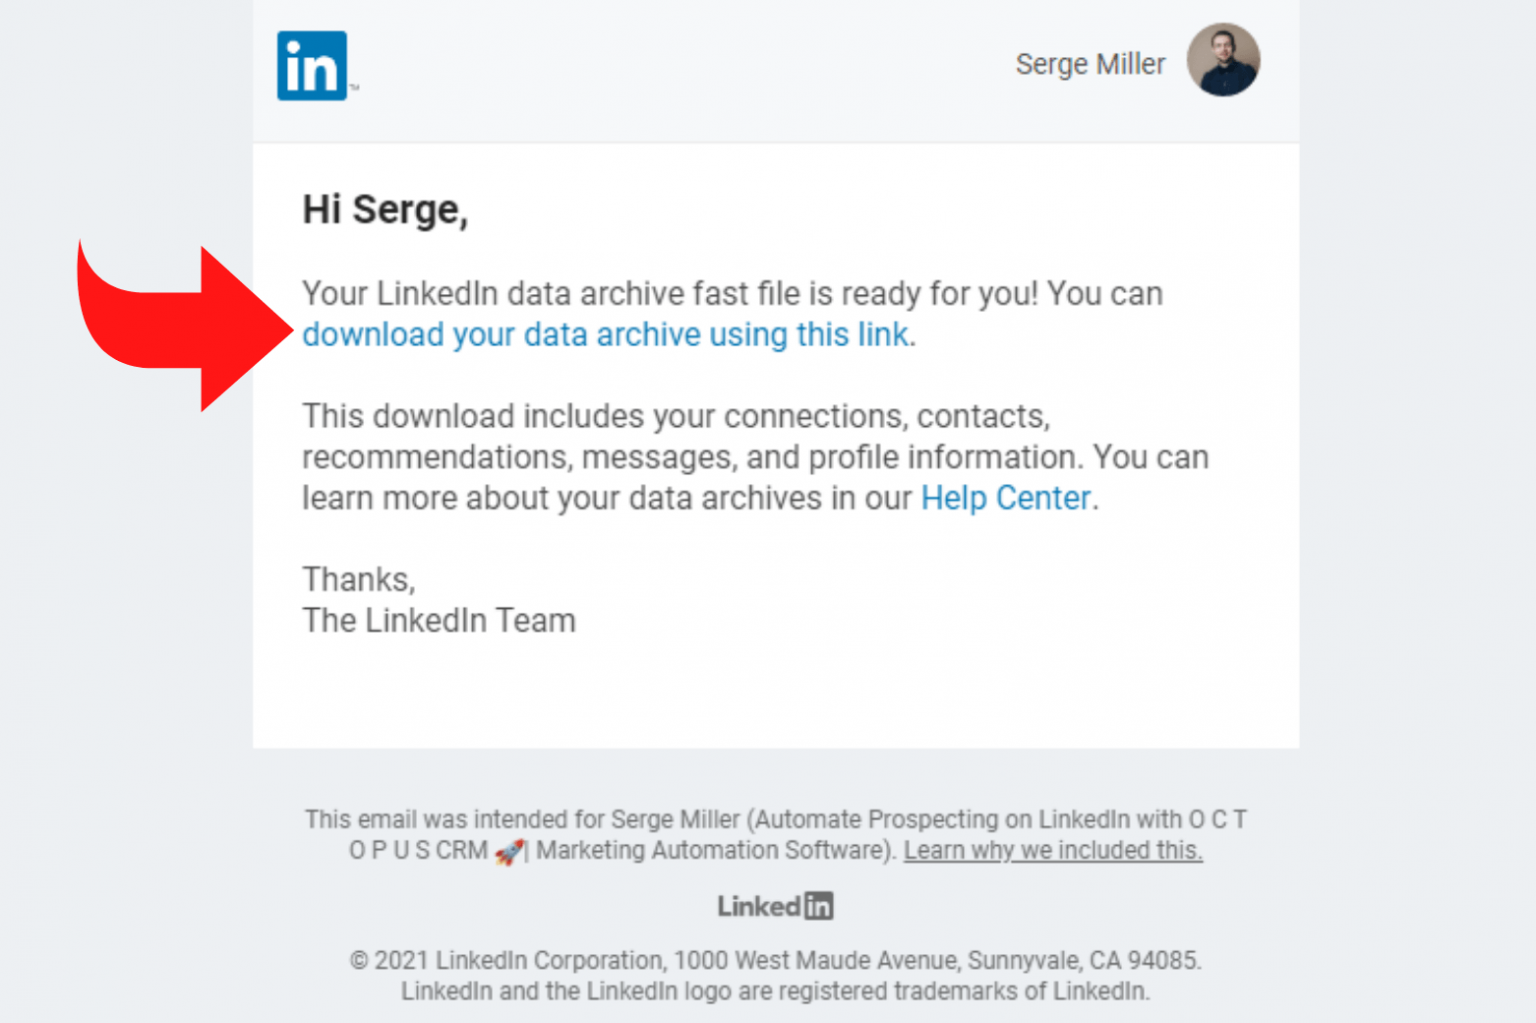
Task: Open 'download your data archive using this link'
Action: point(605,334)
